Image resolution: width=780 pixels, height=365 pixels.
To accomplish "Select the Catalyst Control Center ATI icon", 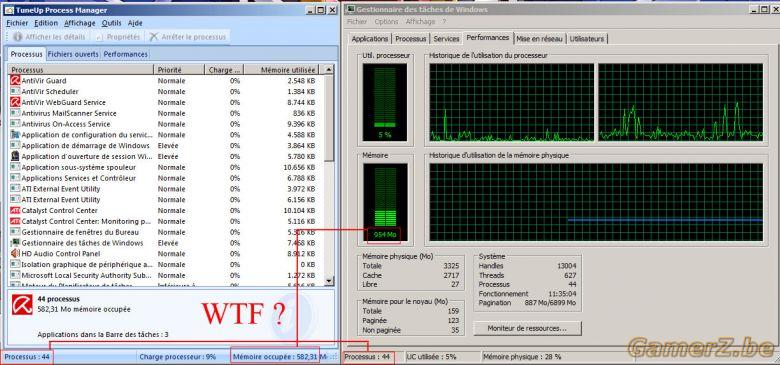I will pos(15,210).
